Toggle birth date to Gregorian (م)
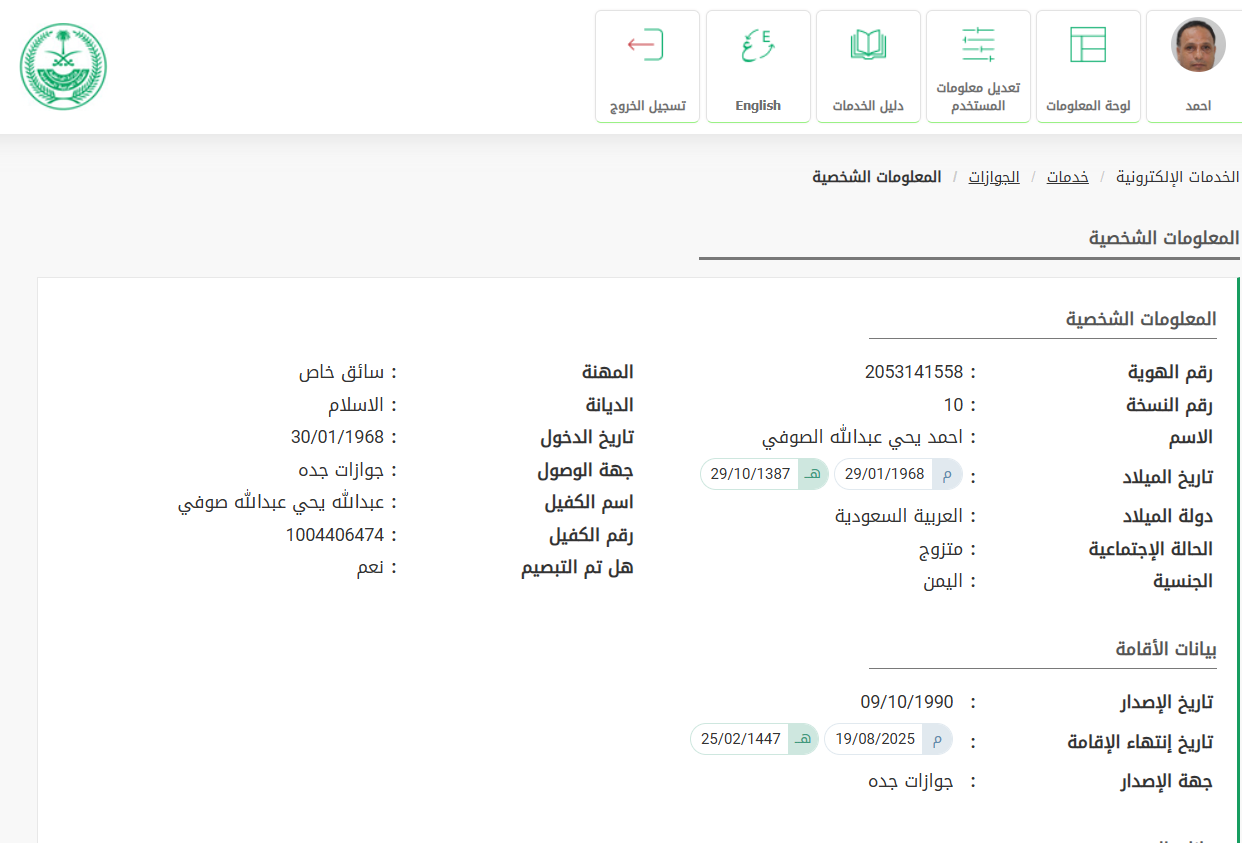This screenshot has height=843, width=1242. tap(946, 474)
